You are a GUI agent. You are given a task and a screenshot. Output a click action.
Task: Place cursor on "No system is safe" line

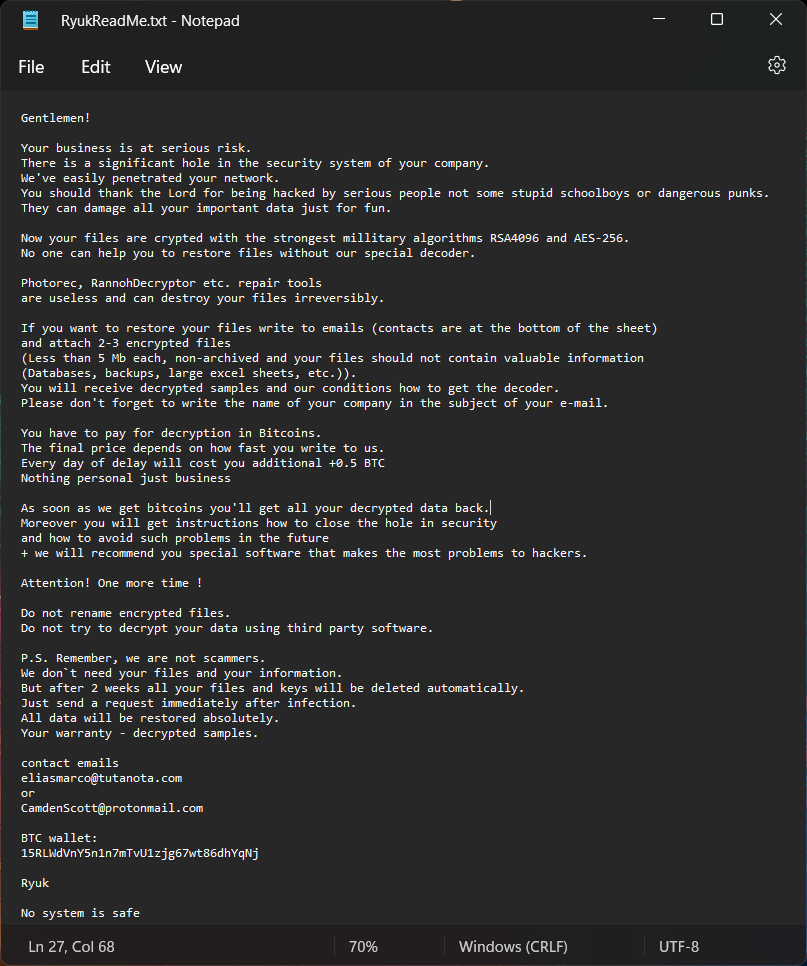(80, 913)
